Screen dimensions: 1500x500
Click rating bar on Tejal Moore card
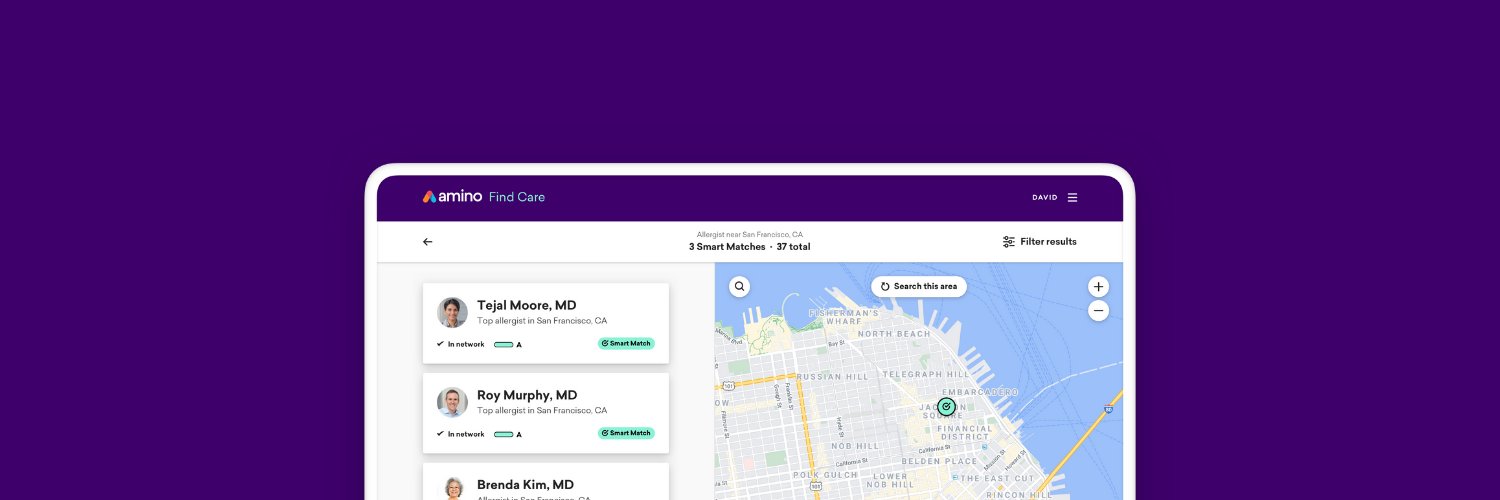click(504, 344)
